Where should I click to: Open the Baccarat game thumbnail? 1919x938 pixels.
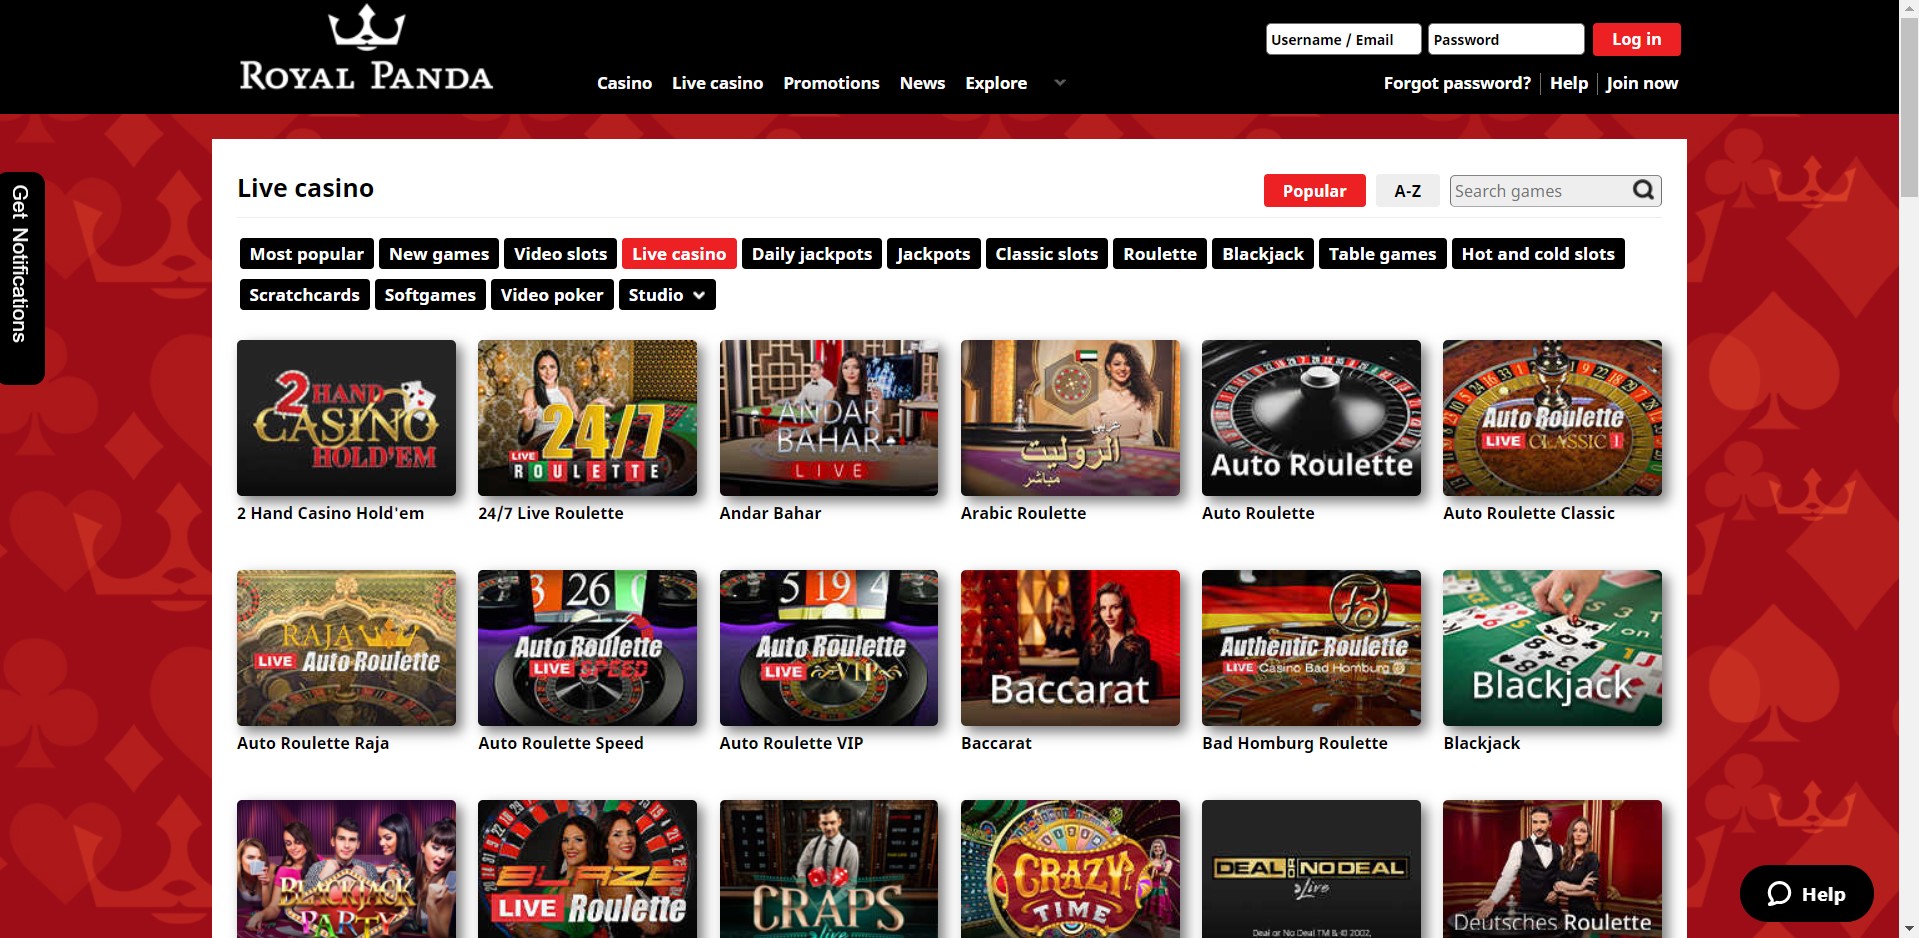click(x=1070, y=648)
